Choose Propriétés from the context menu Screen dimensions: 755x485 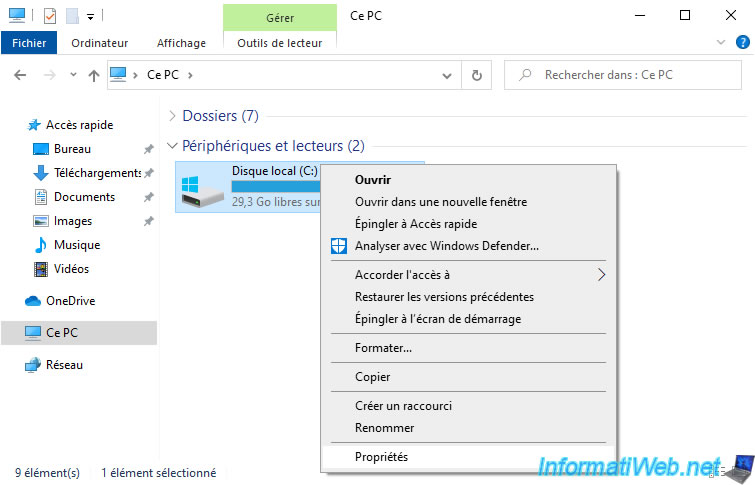point(381,457)
